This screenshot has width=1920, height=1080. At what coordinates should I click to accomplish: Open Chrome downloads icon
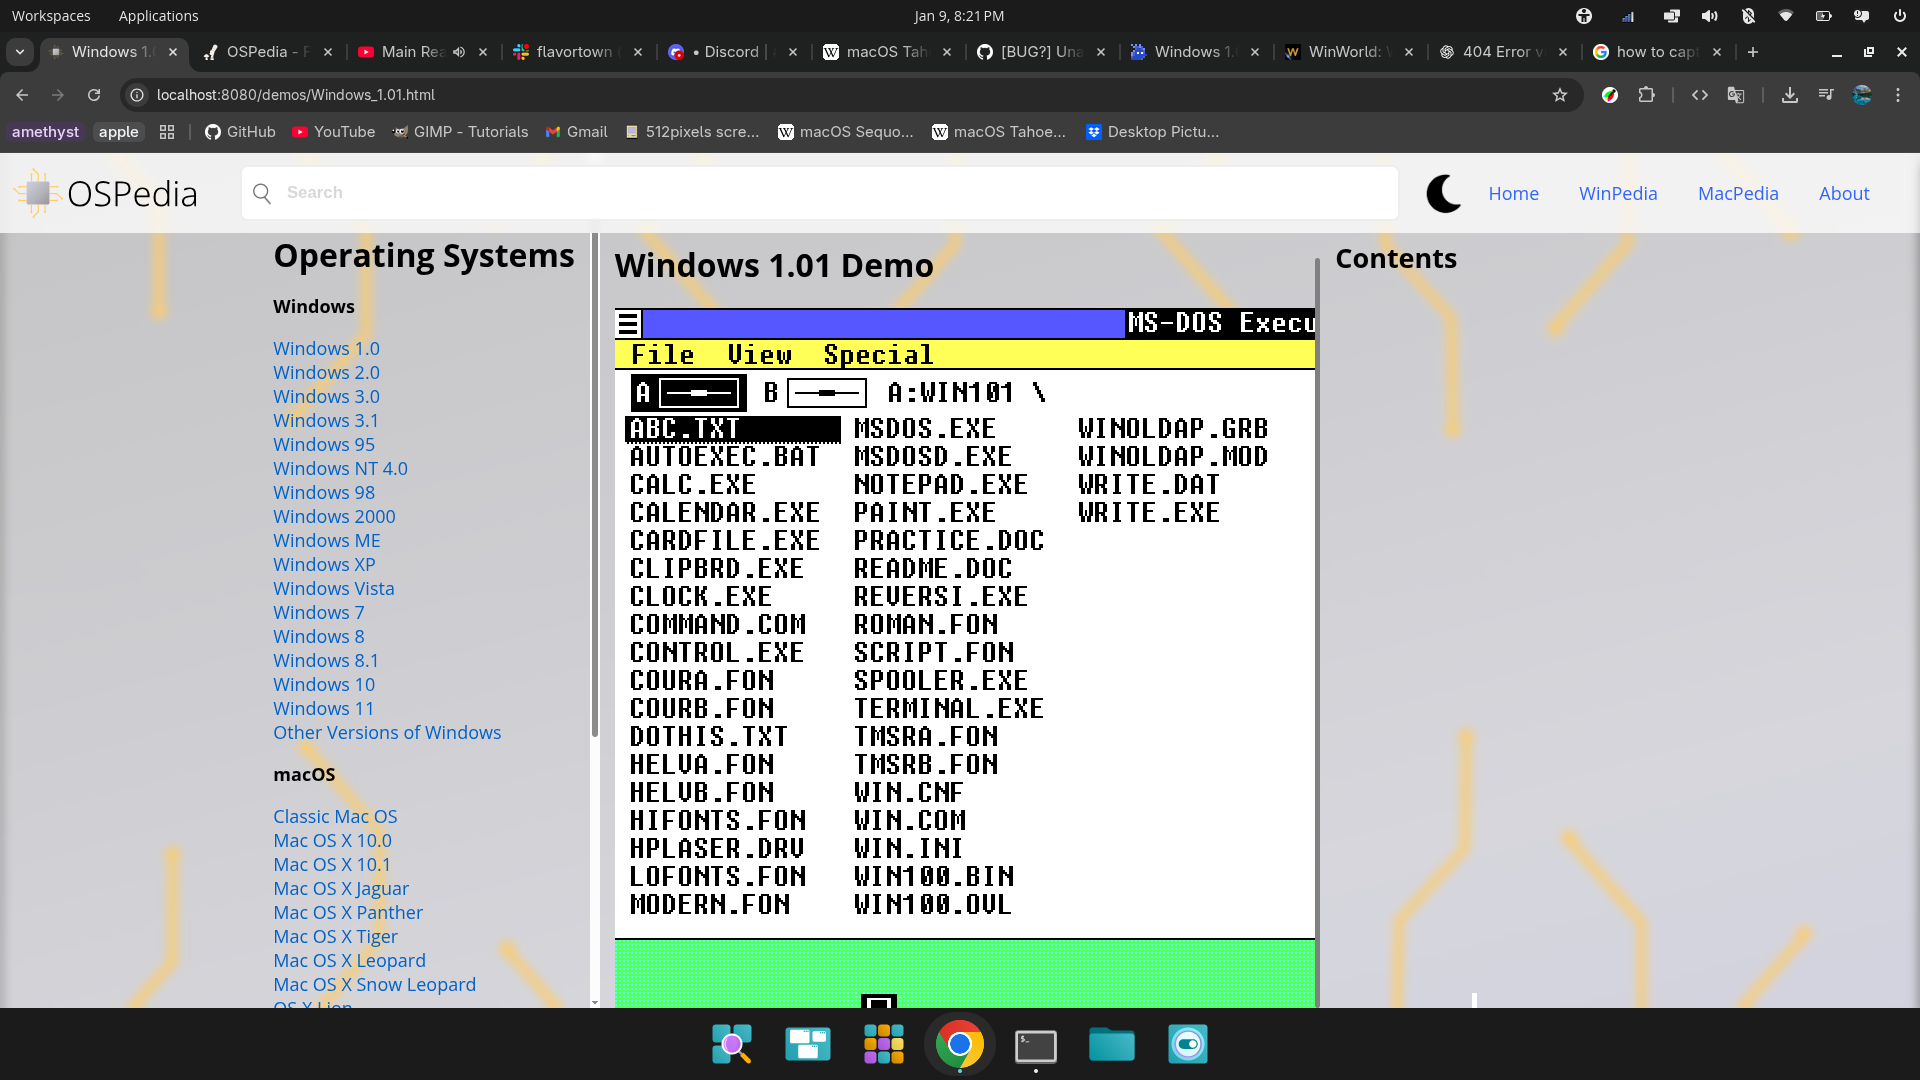(x=1789, y=95)
